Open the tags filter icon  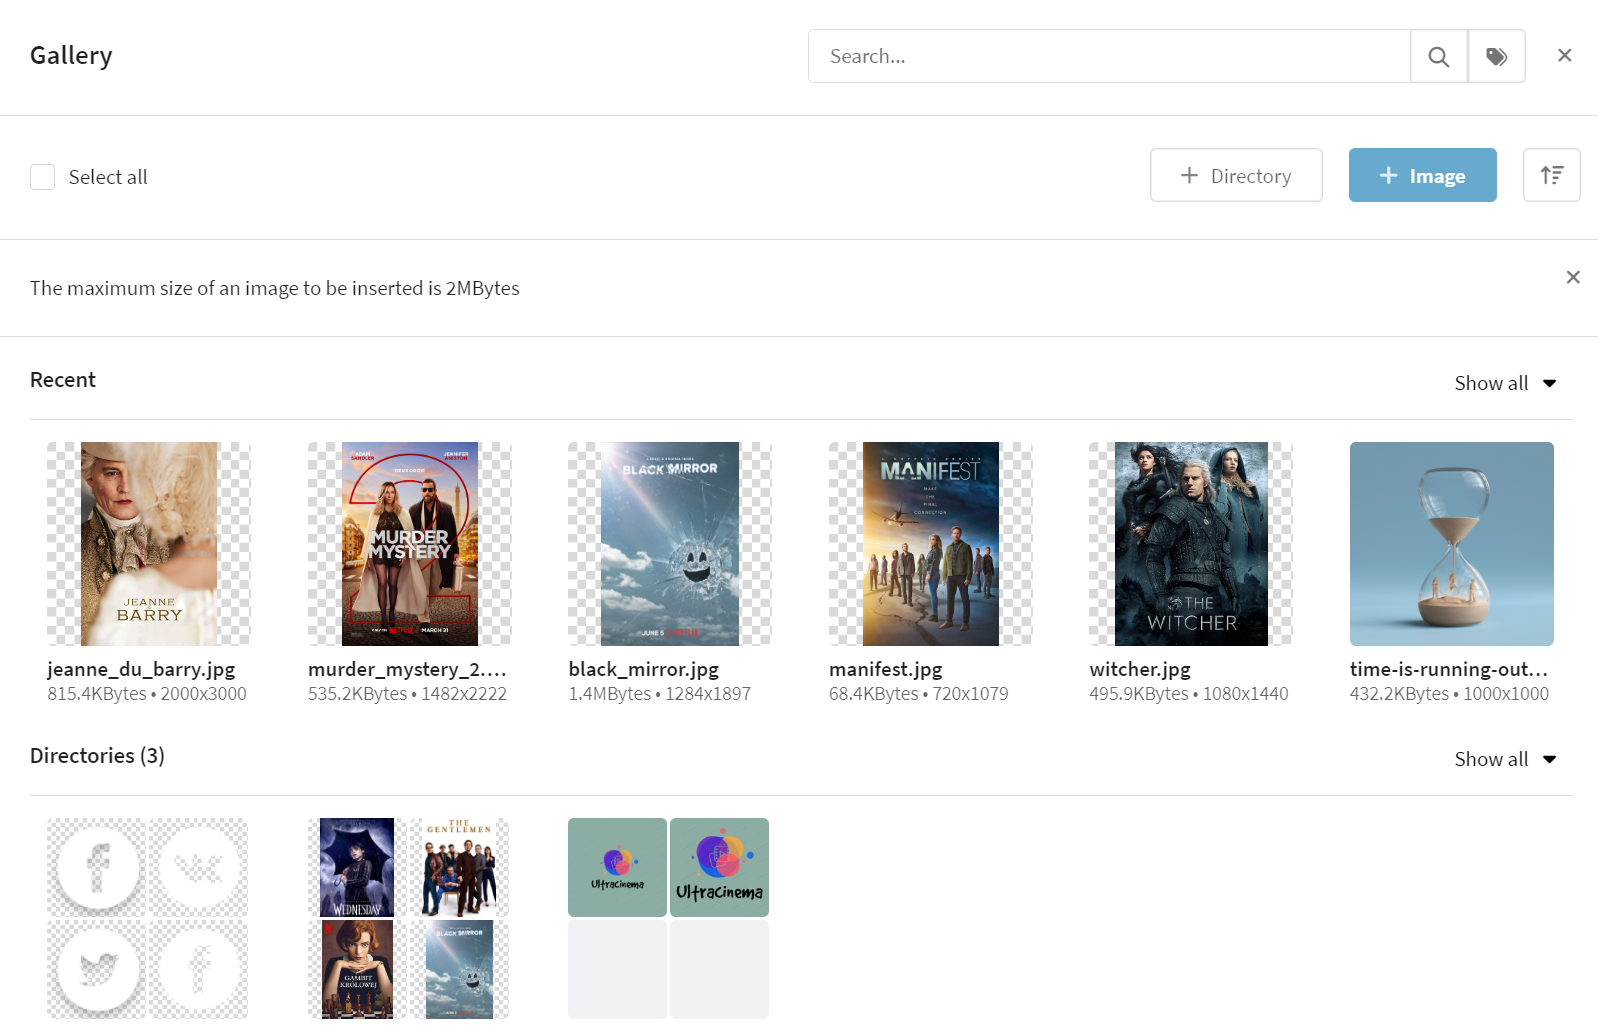(x=1496, y=56)
